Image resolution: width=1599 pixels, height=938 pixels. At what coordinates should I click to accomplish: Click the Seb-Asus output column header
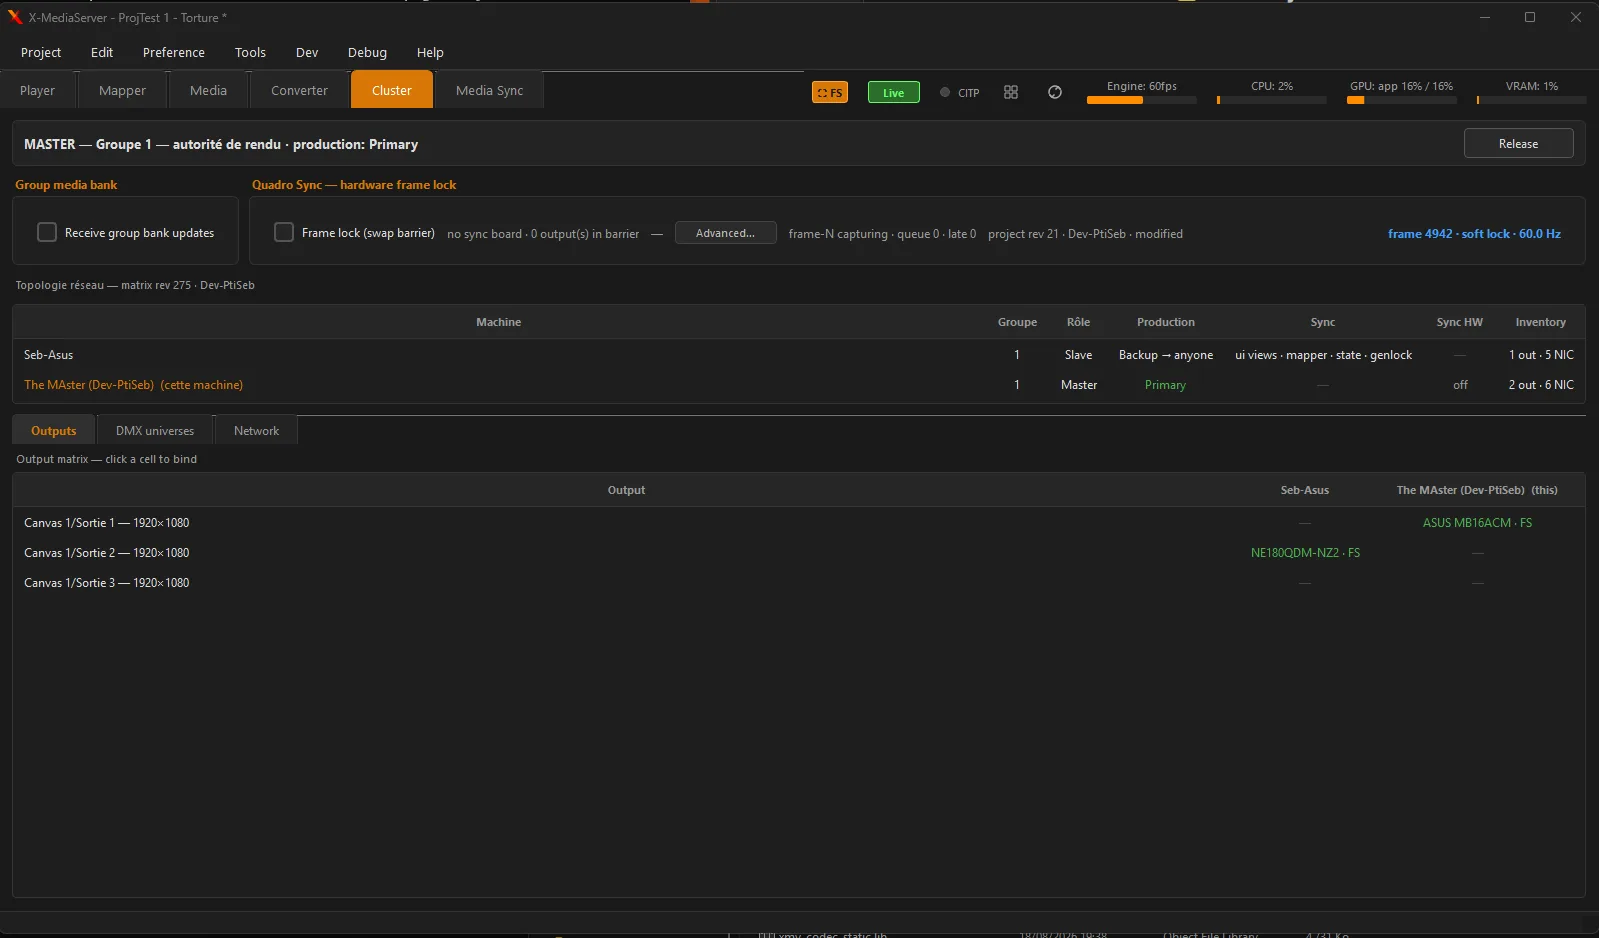(x=1304, y=490)
